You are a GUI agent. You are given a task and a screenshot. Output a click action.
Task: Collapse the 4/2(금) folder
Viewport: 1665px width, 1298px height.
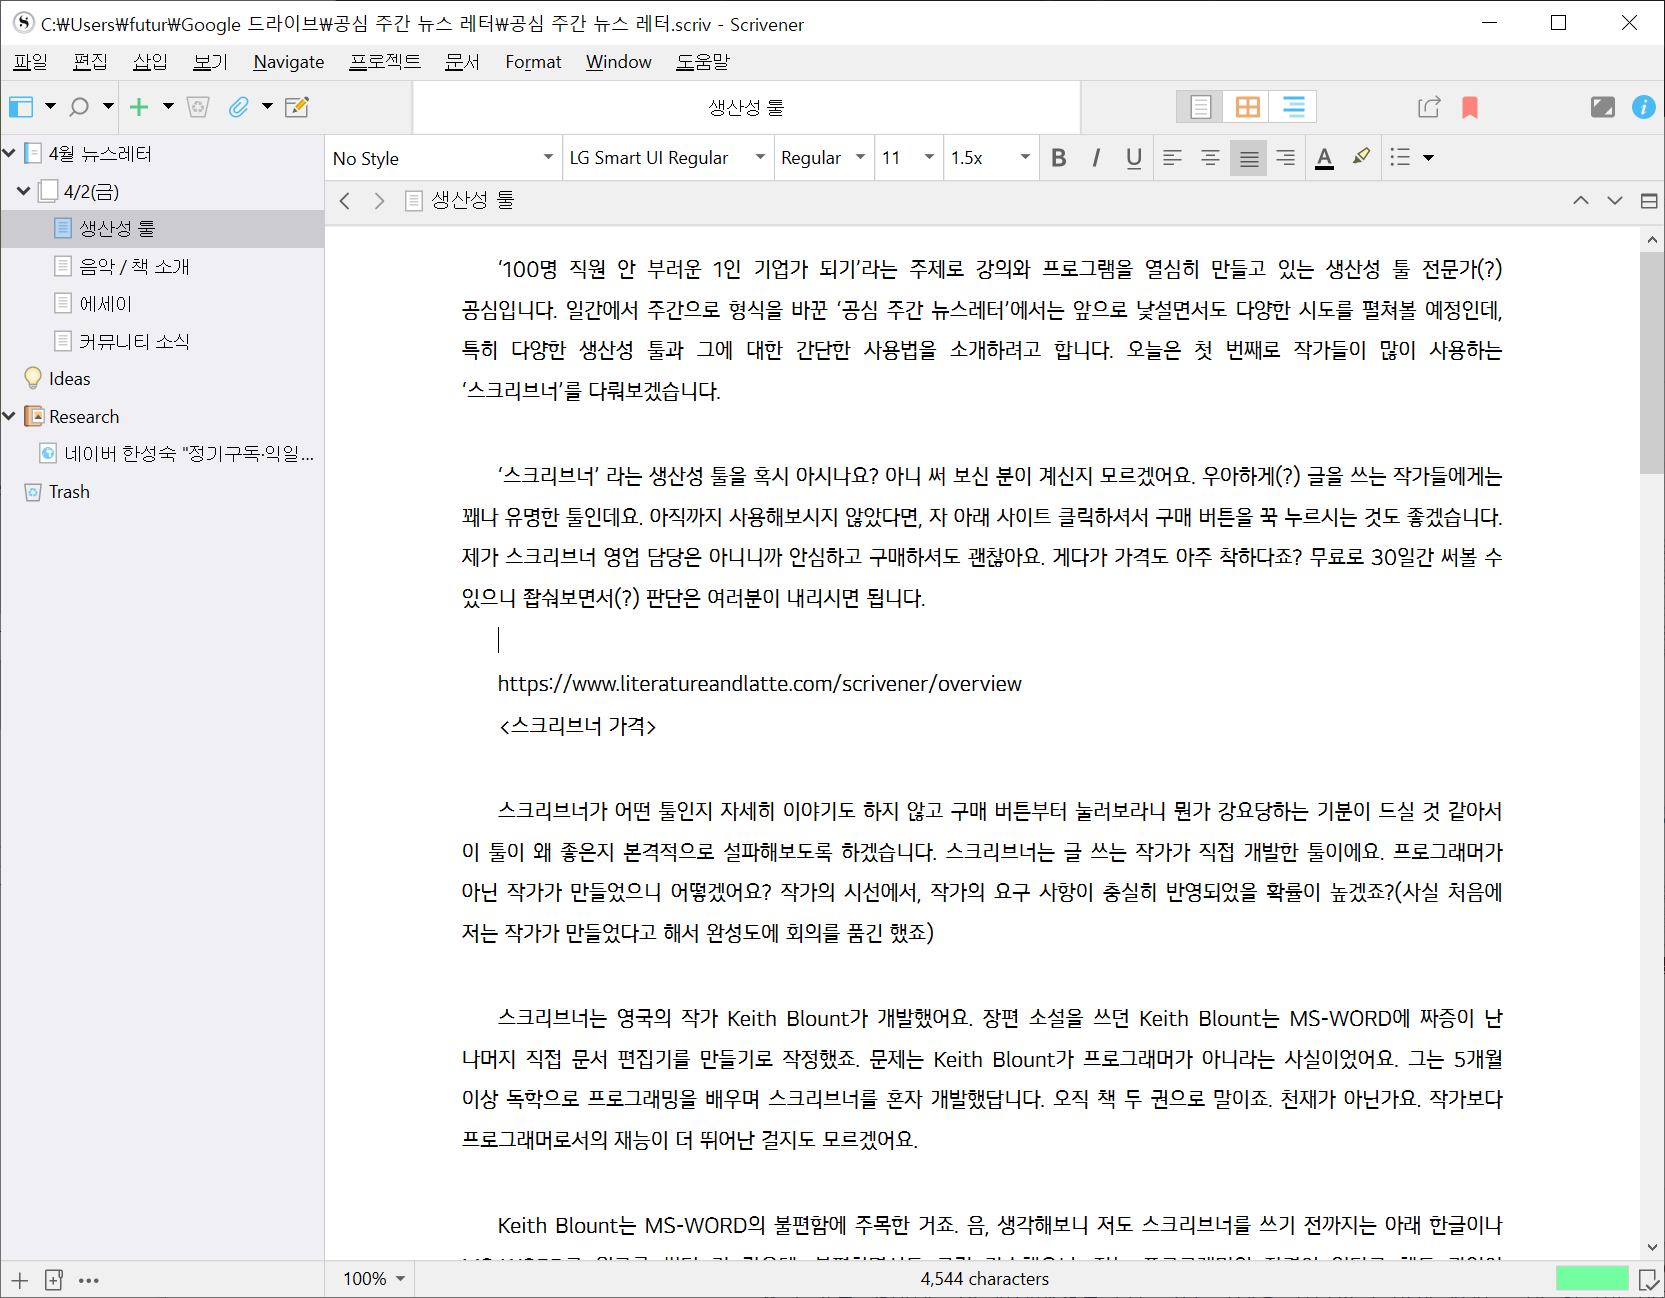tap(23, 191)
